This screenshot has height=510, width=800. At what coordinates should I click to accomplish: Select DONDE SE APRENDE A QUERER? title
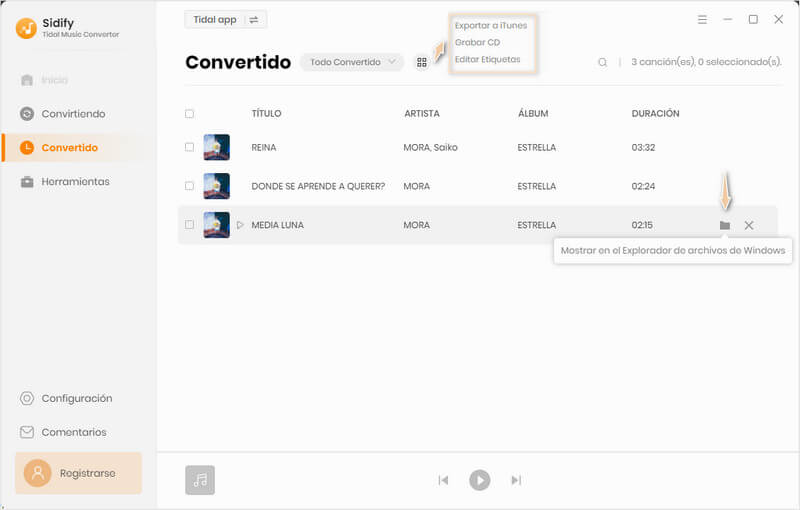[318, 186]
